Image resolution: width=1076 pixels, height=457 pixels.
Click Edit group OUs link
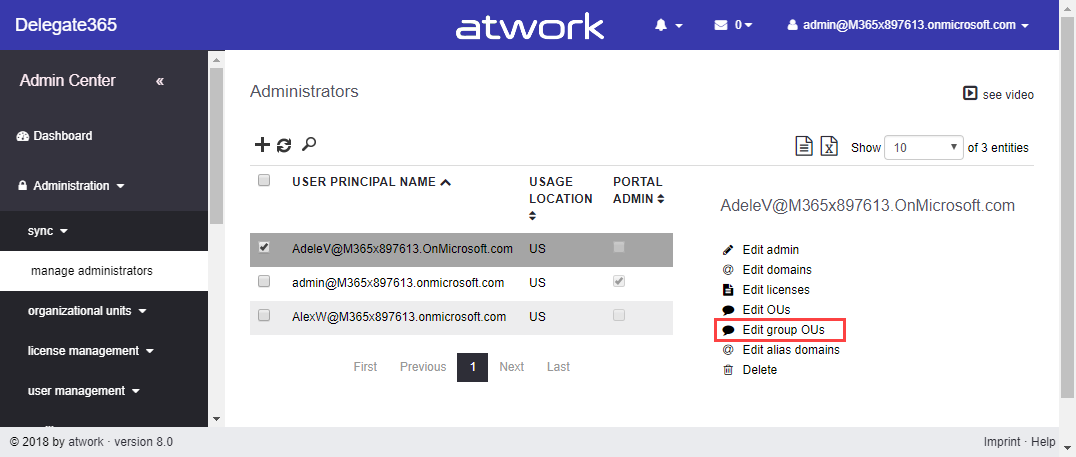point(783,330)
